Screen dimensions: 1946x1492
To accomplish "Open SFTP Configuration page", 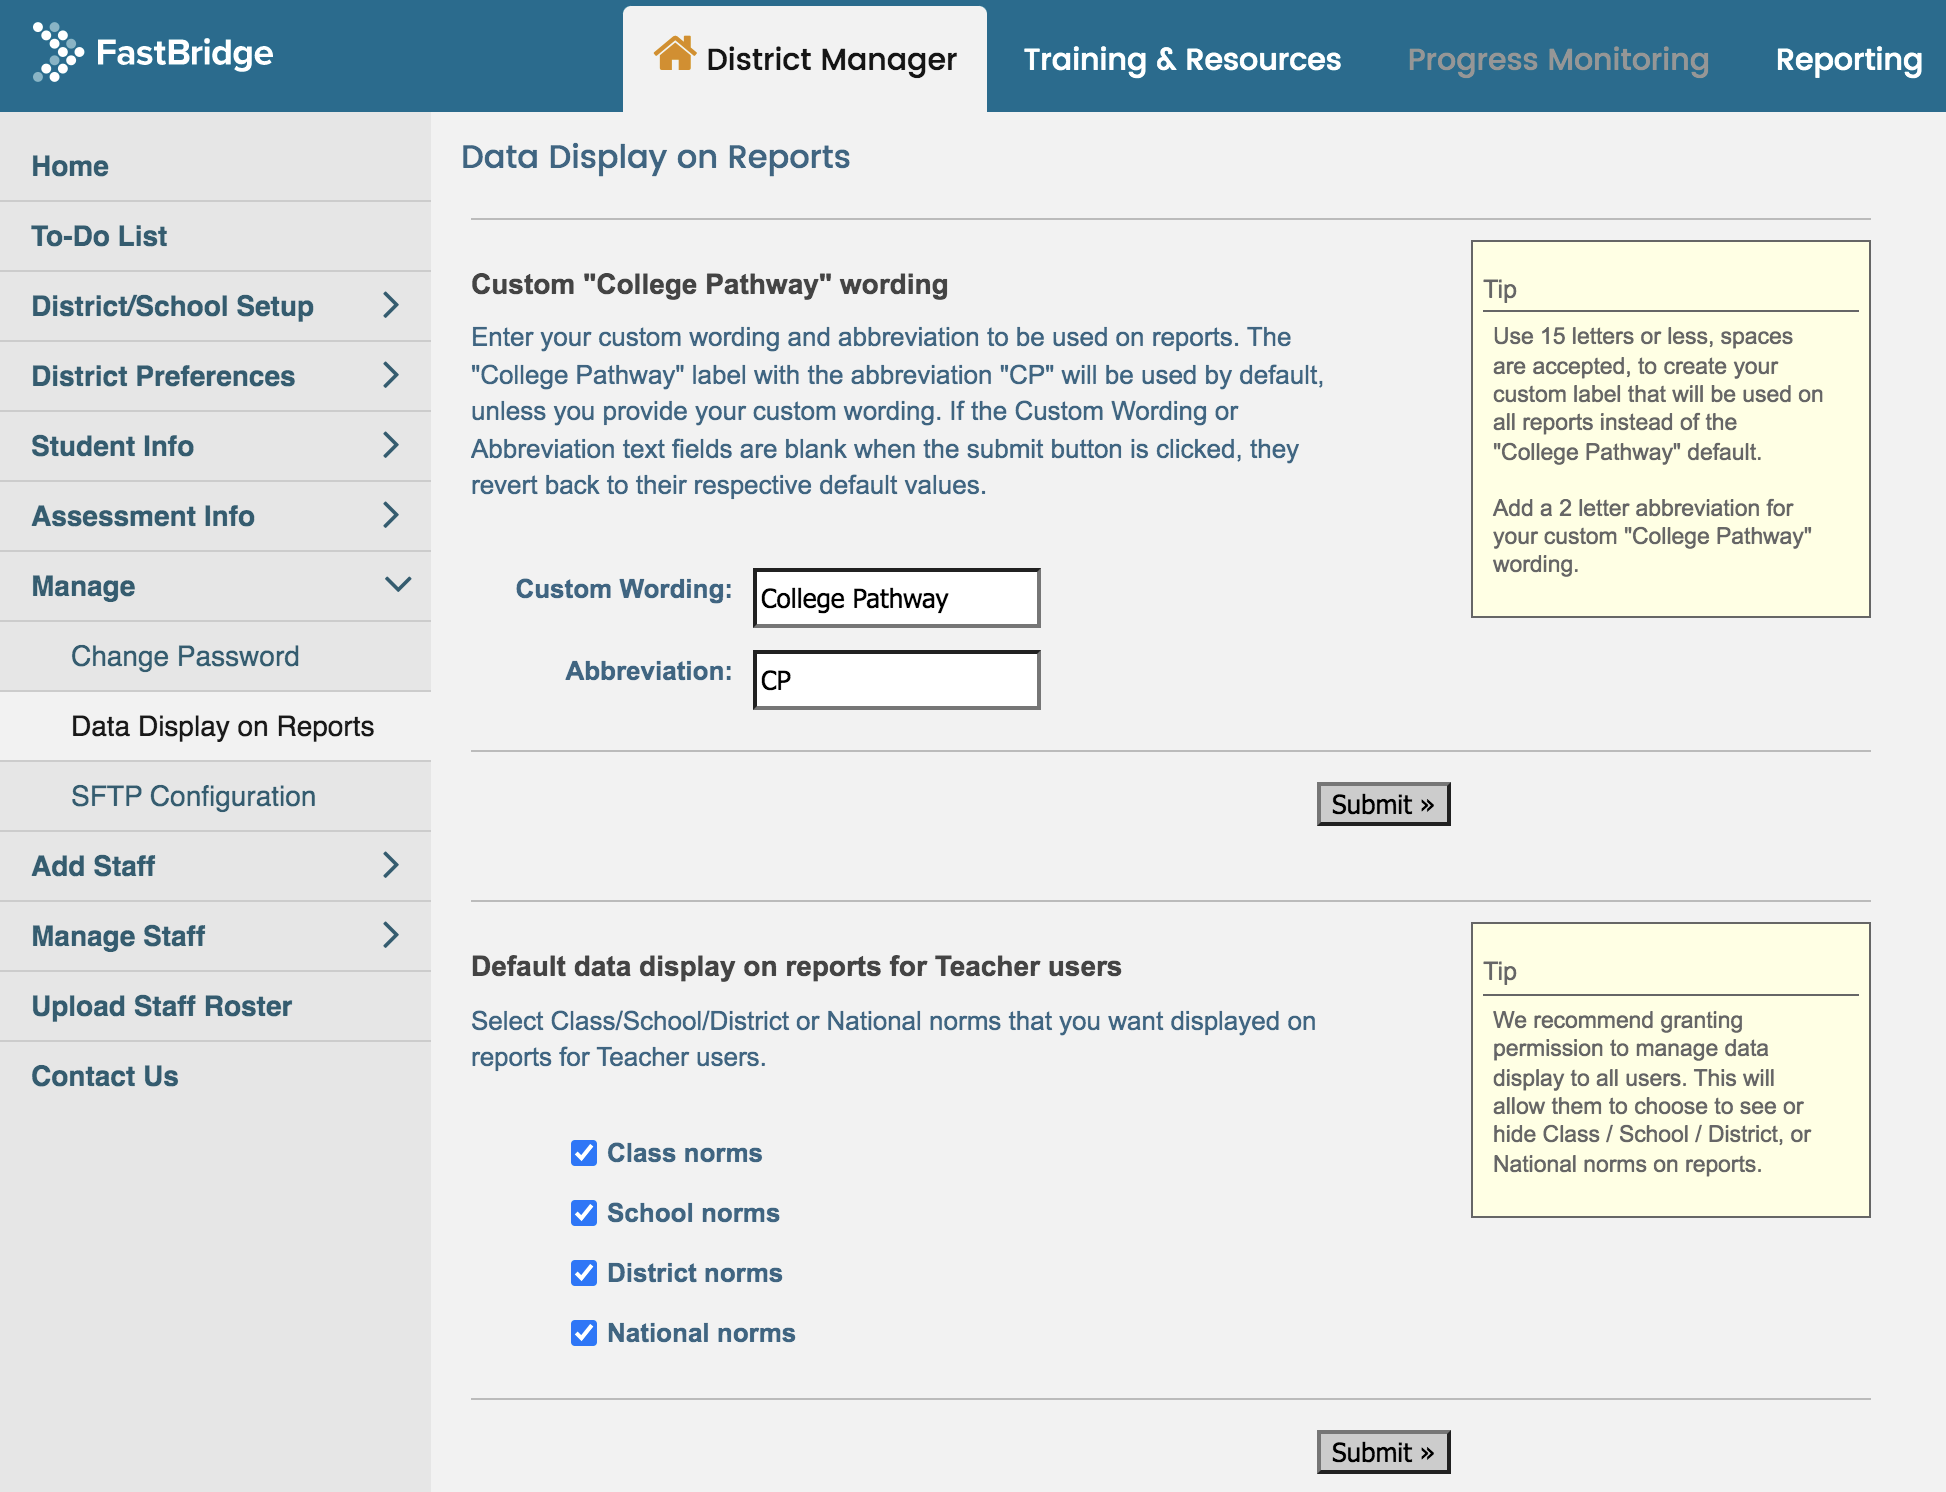I will click(215, 796).
